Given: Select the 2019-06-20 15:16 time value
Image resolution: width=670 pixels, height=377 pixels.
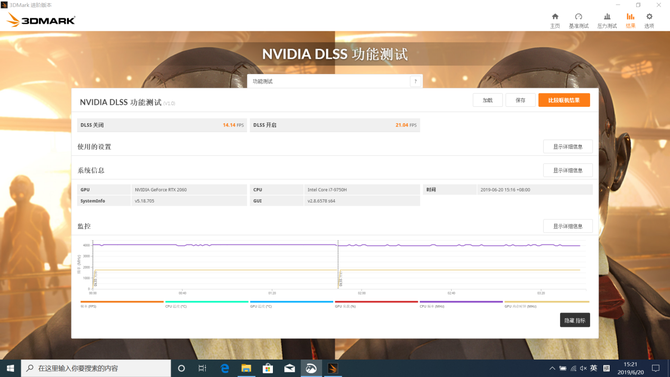Looking at the screenshot, I should click(x=505, y=189).
